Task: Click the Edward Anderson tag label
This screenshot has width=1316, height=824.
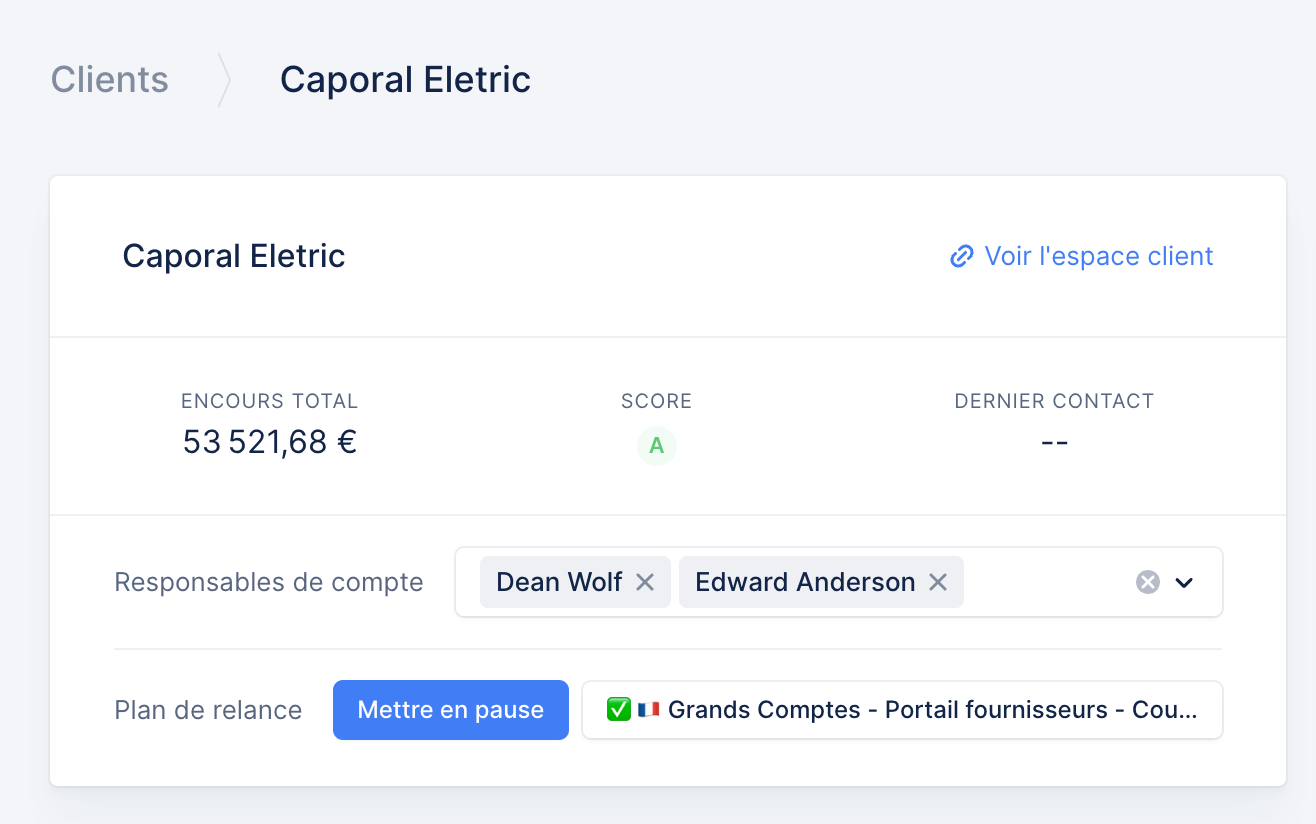Action: pos(805,582)
